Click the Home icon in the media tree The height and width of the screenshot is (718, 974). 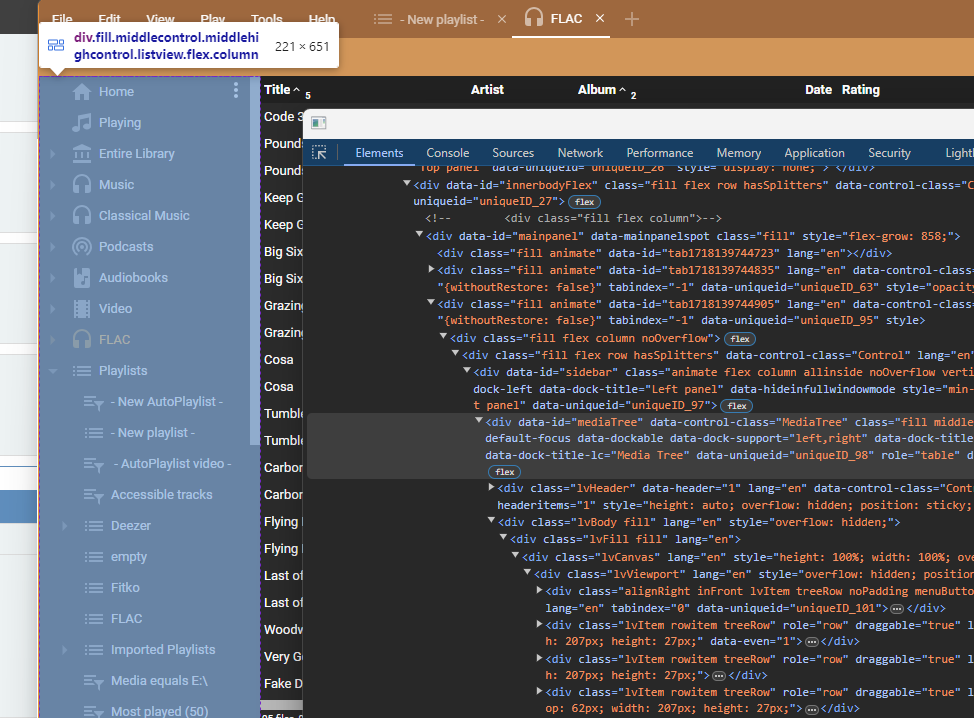click(82, 92)
